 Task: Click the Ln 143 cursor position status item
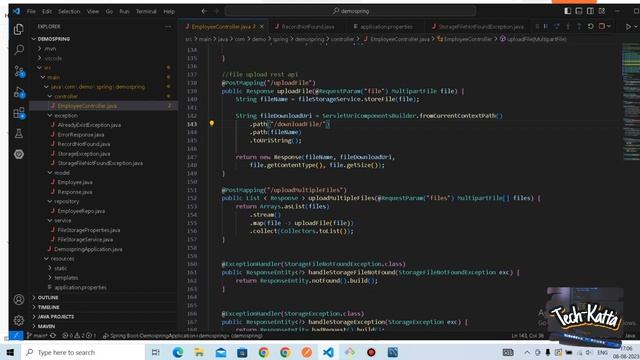tap(527, 336)
